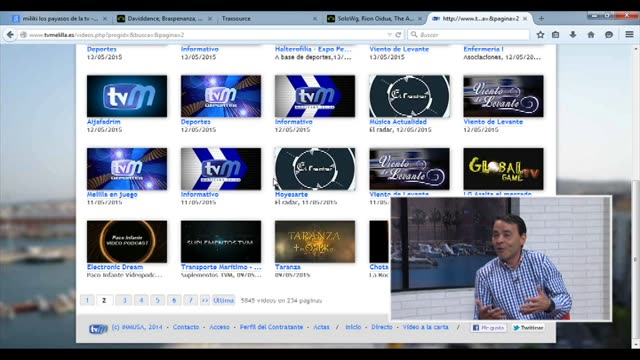Open the hamburger menu icon
640x360 pixels.
point(629,35)
